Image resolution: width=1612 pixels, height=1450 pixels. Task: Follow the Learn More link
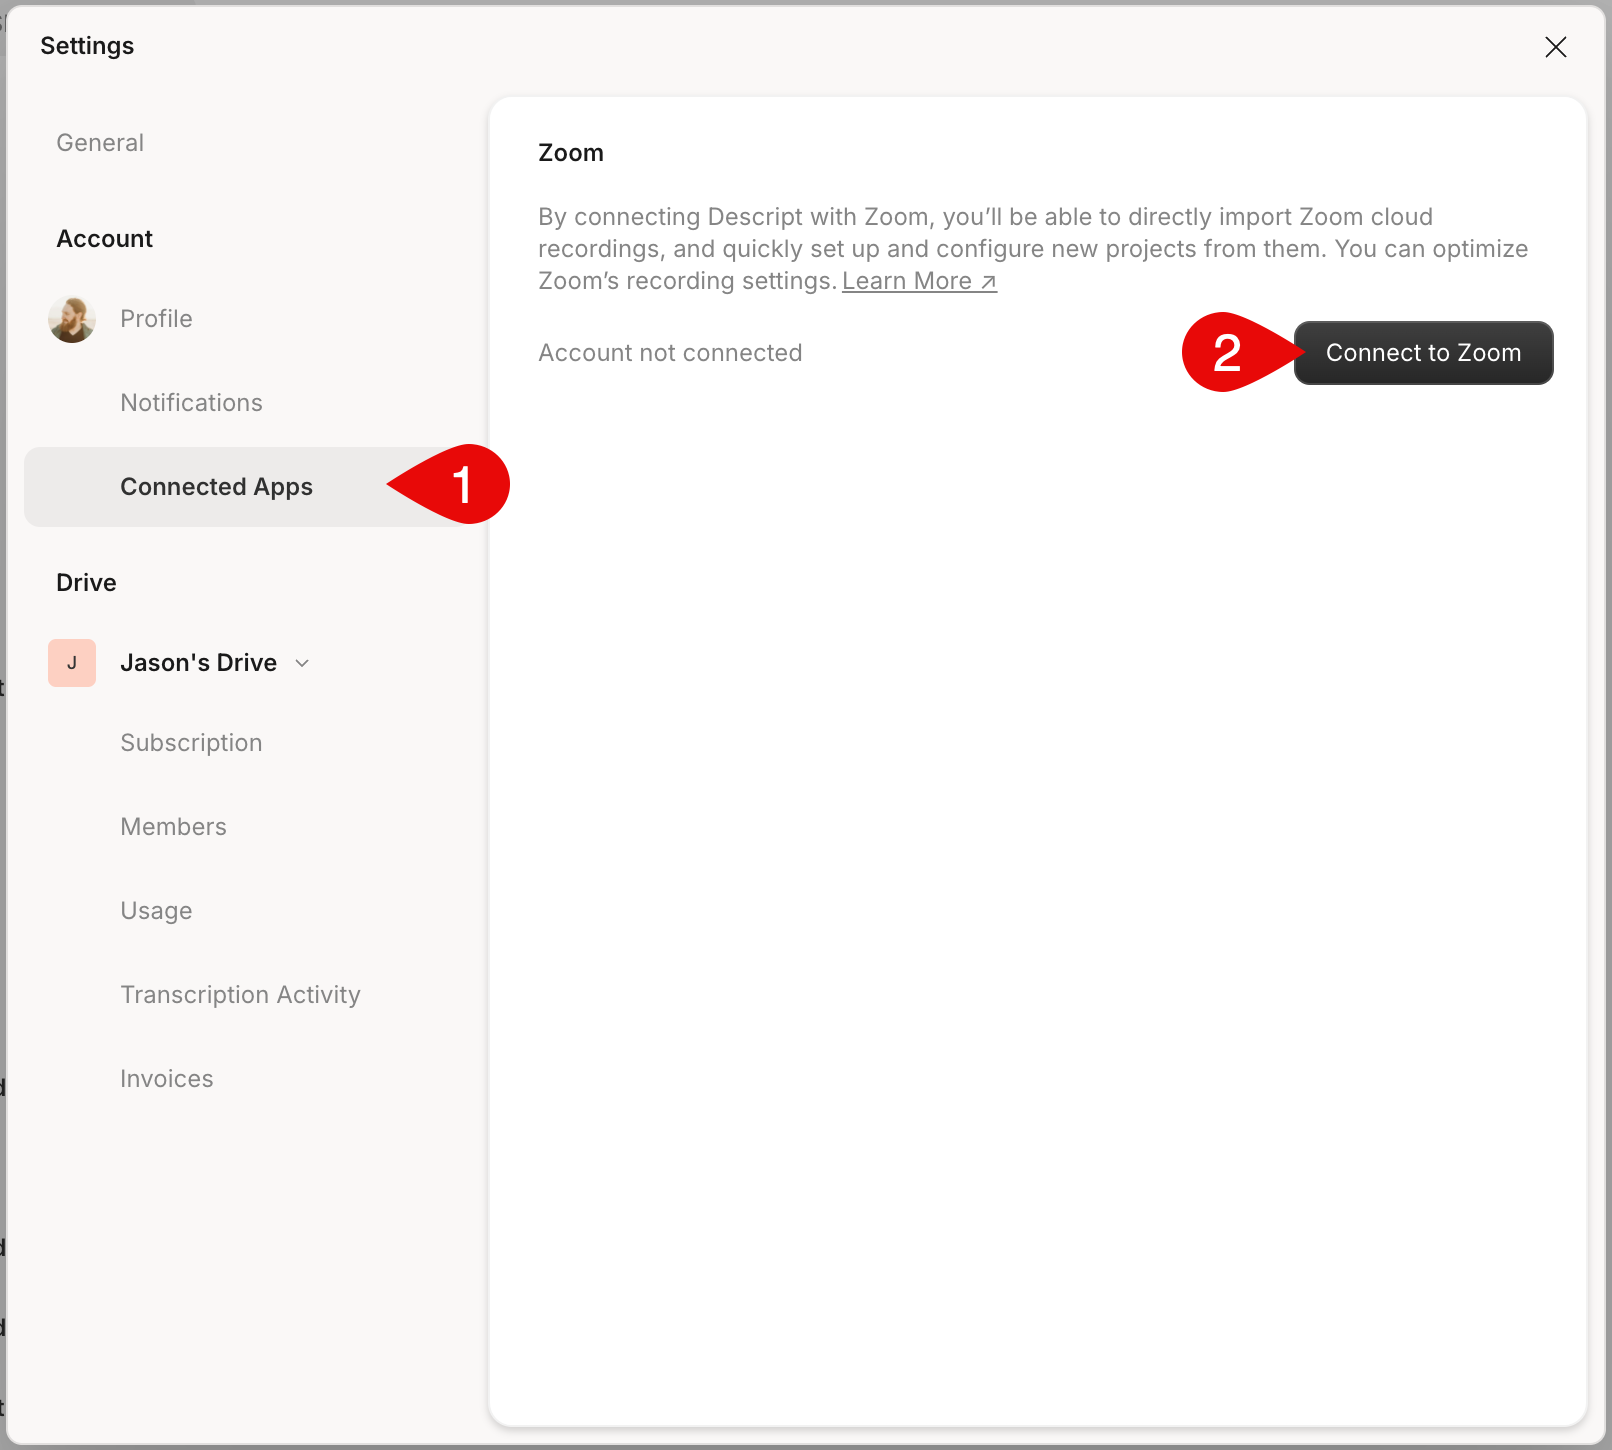click(907, 282)
